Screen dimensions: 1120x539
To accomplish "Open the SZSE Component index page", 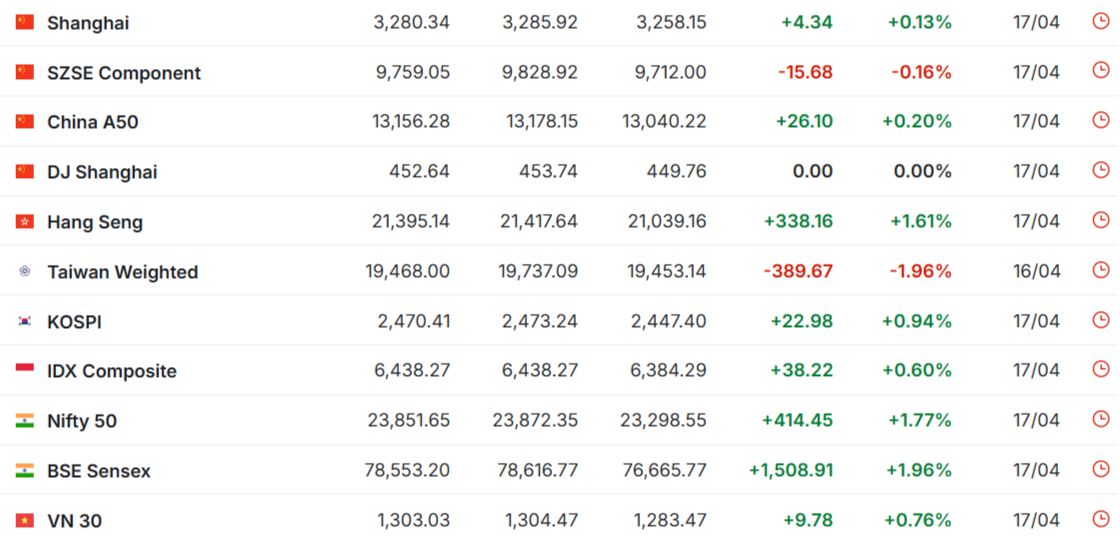I will pyautogui.click(x=124, y=73).
